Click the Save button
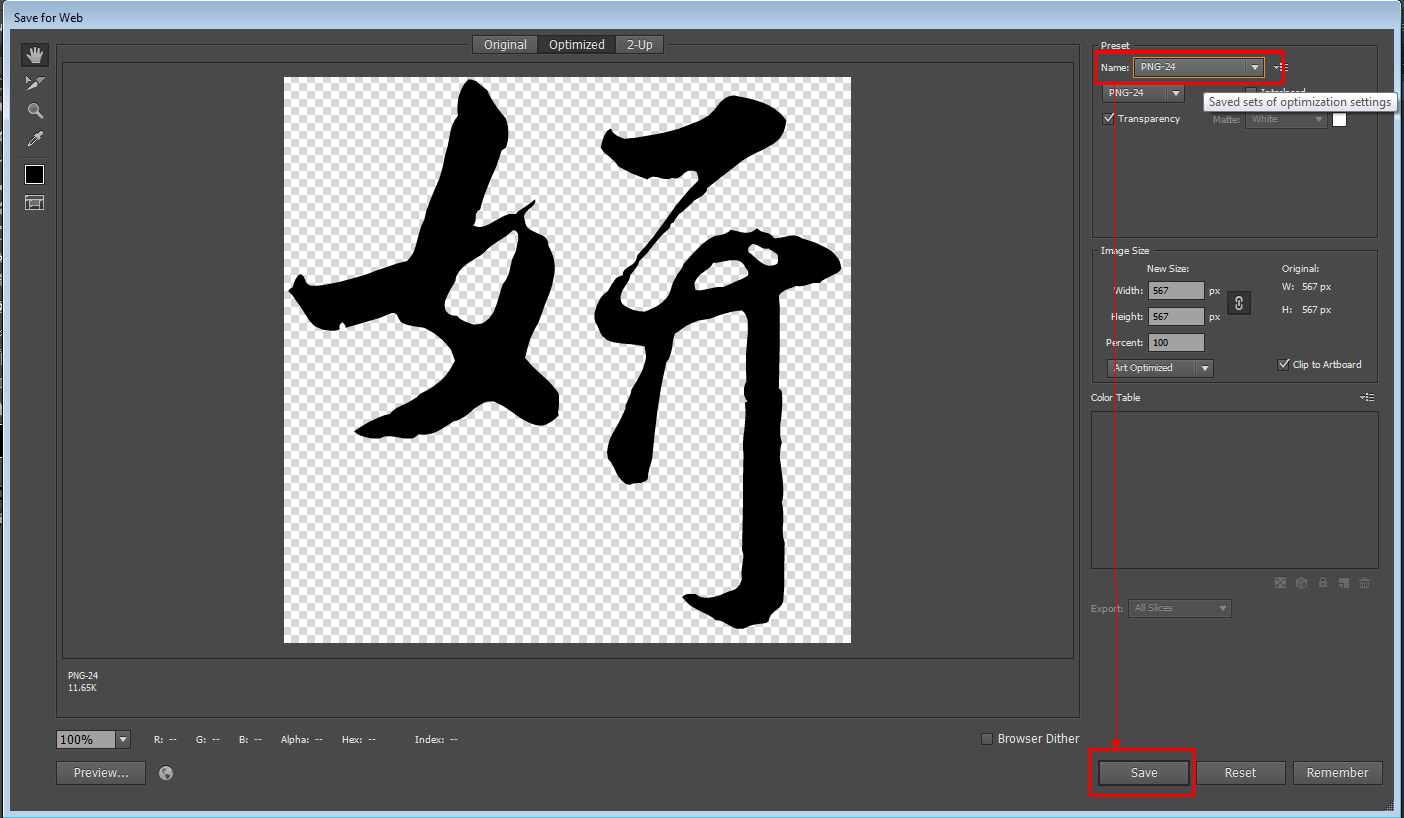 [x=1144, y=773]
